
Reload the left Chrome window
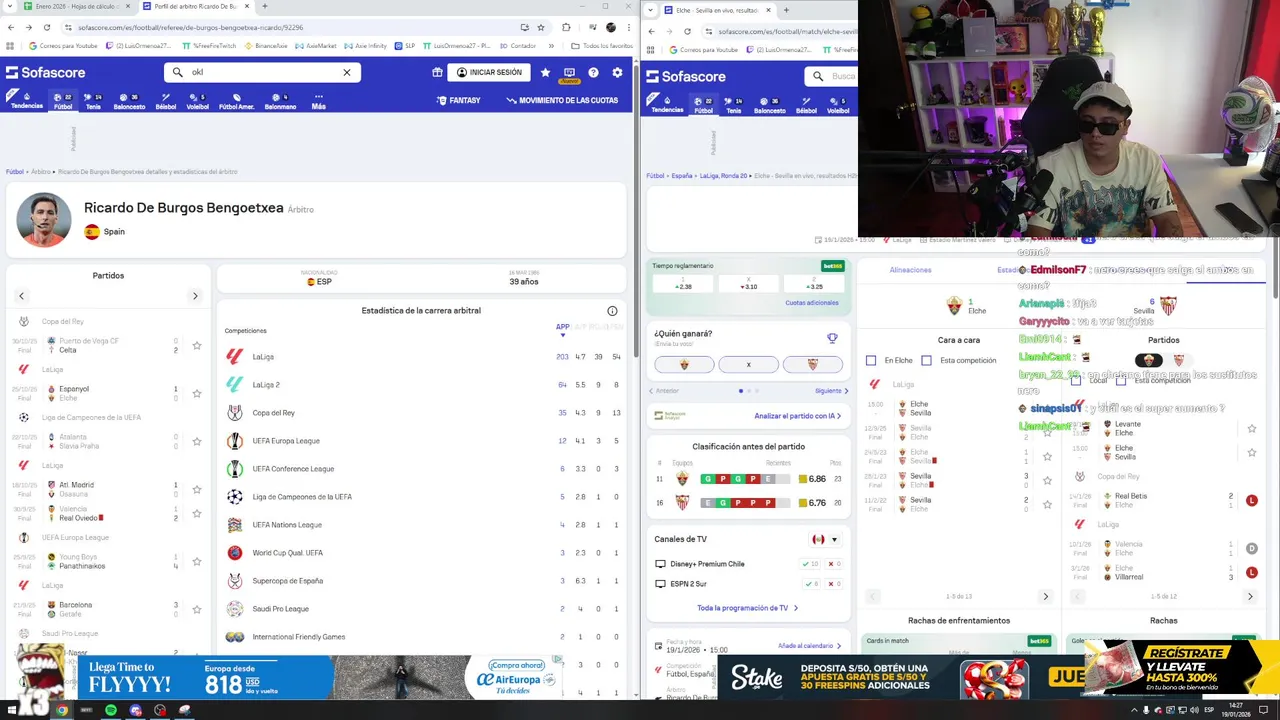[46, 27]
